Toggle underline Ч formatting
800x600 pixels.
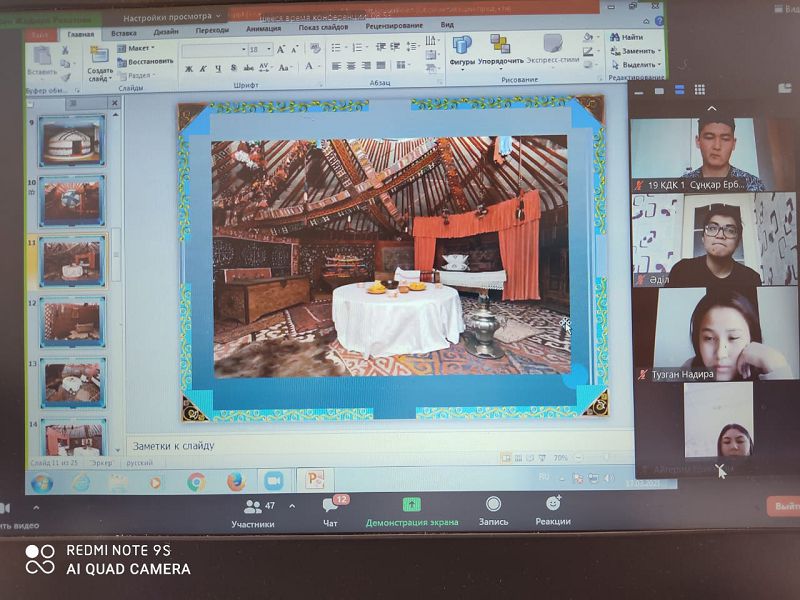(218, 68)
